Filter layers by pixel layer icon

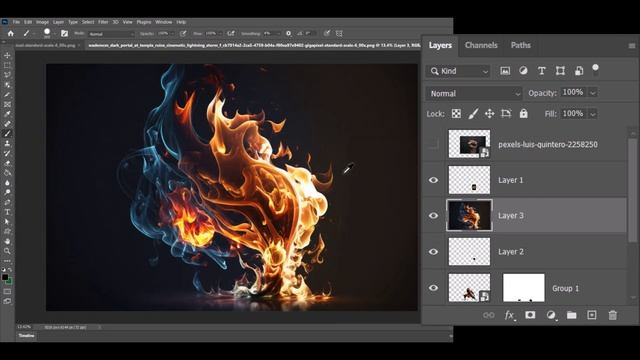(505, 71)
